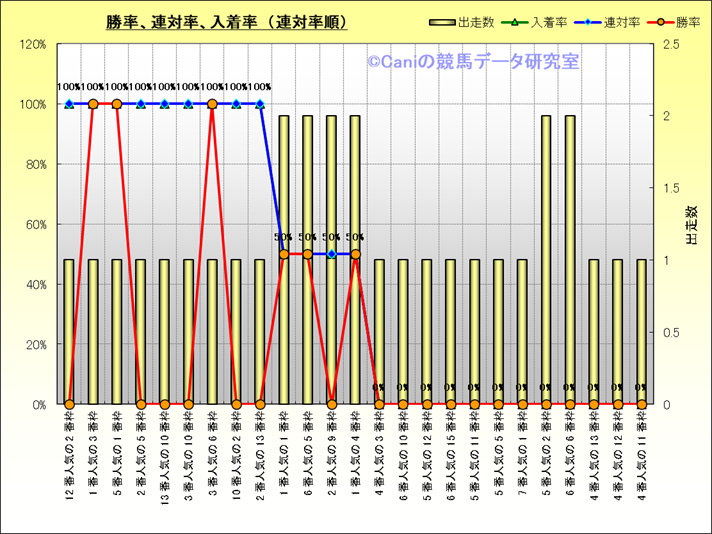Click the 120% label on left axis

[33, 44]
